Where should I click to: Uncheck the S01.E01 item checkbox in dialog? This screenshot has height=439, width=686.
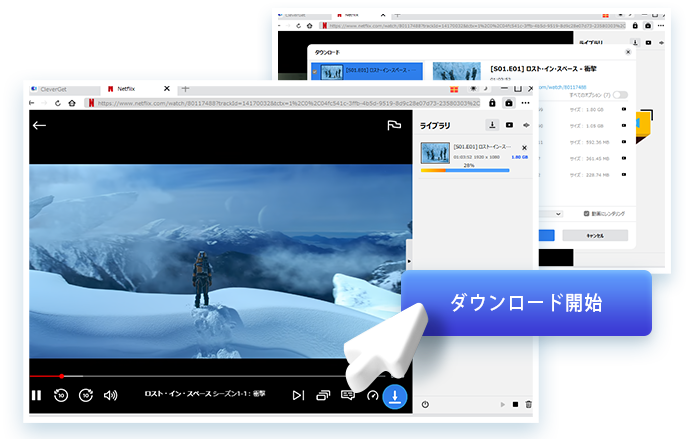(x=315, y=72)
